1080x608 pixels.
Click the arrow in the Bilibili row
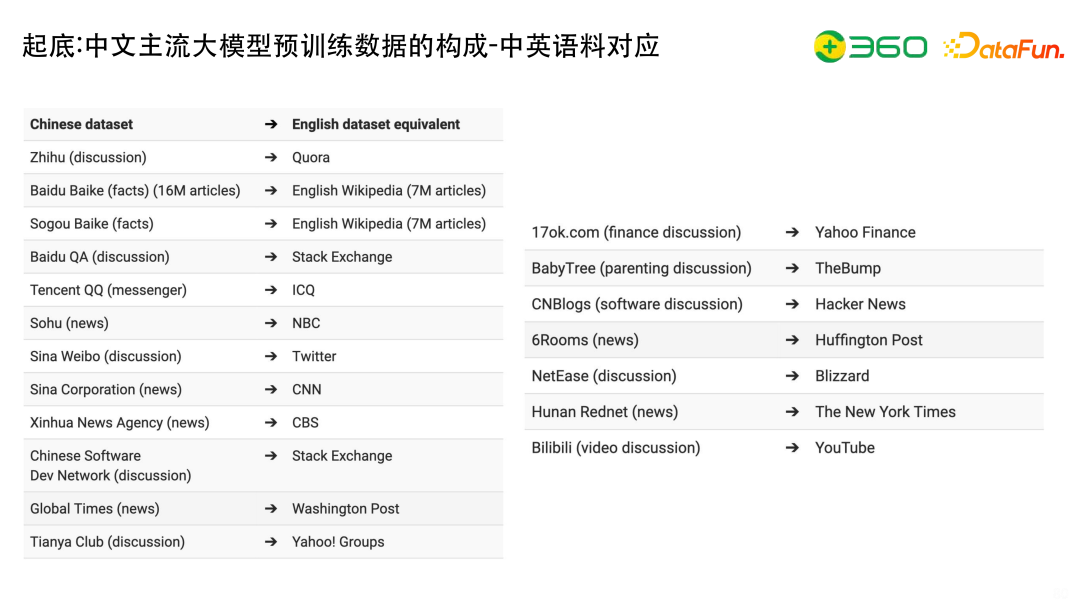click(792, 448)
